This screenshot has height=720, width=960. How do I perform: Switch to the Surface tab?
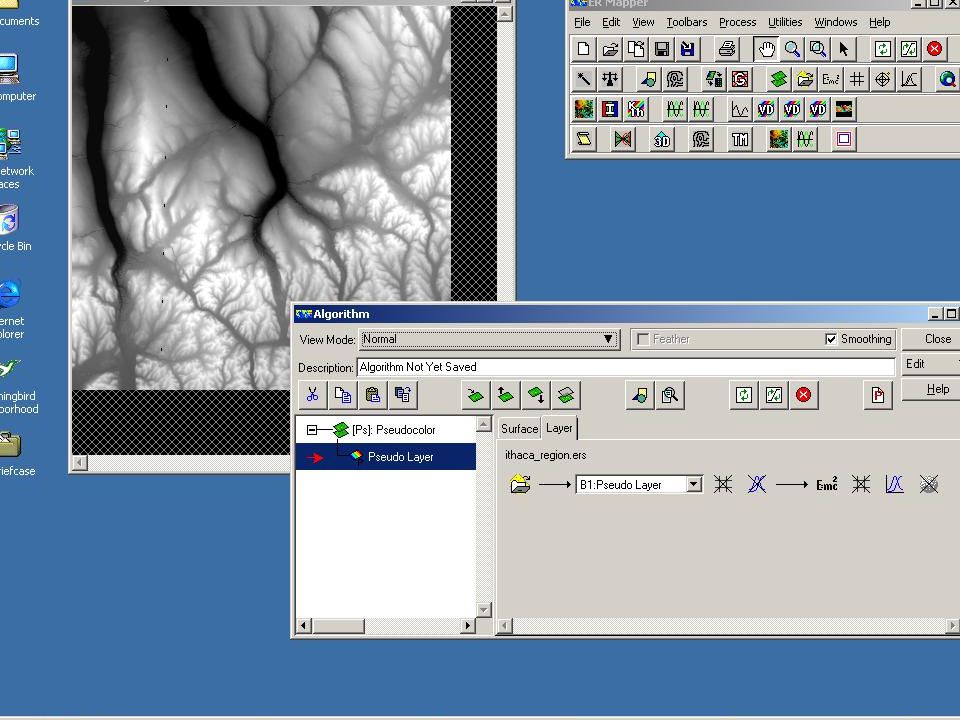click(x=519, y=429)
